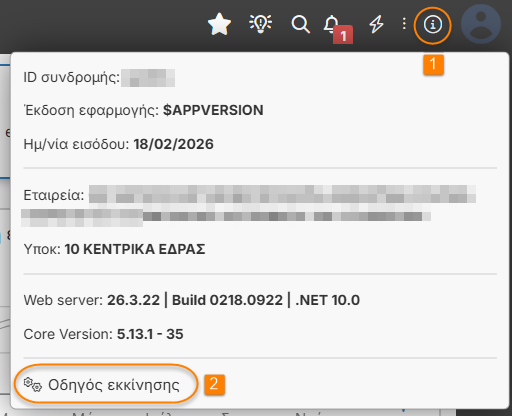
Task: Click the orange callout marker 2
Action: point(214,384)
